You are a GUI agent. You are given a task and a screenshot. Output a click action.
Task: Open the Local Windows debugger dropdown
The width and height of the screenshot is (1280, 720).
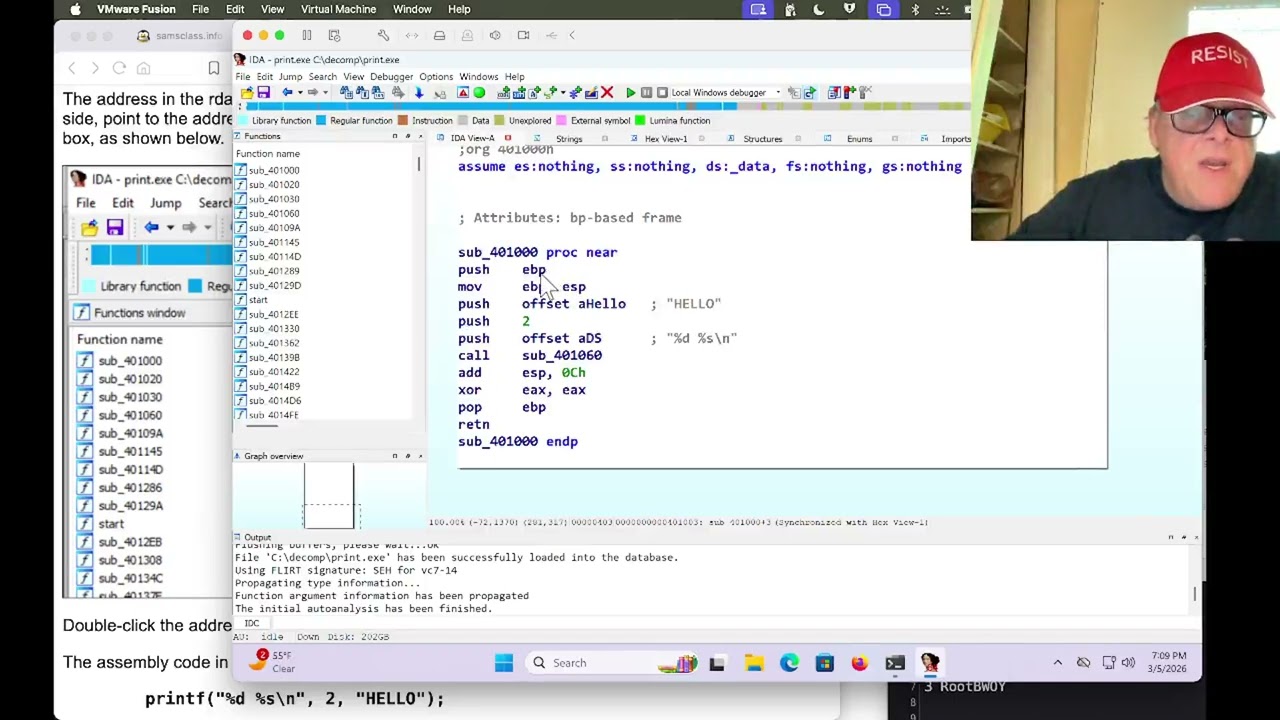click(778, 93)
